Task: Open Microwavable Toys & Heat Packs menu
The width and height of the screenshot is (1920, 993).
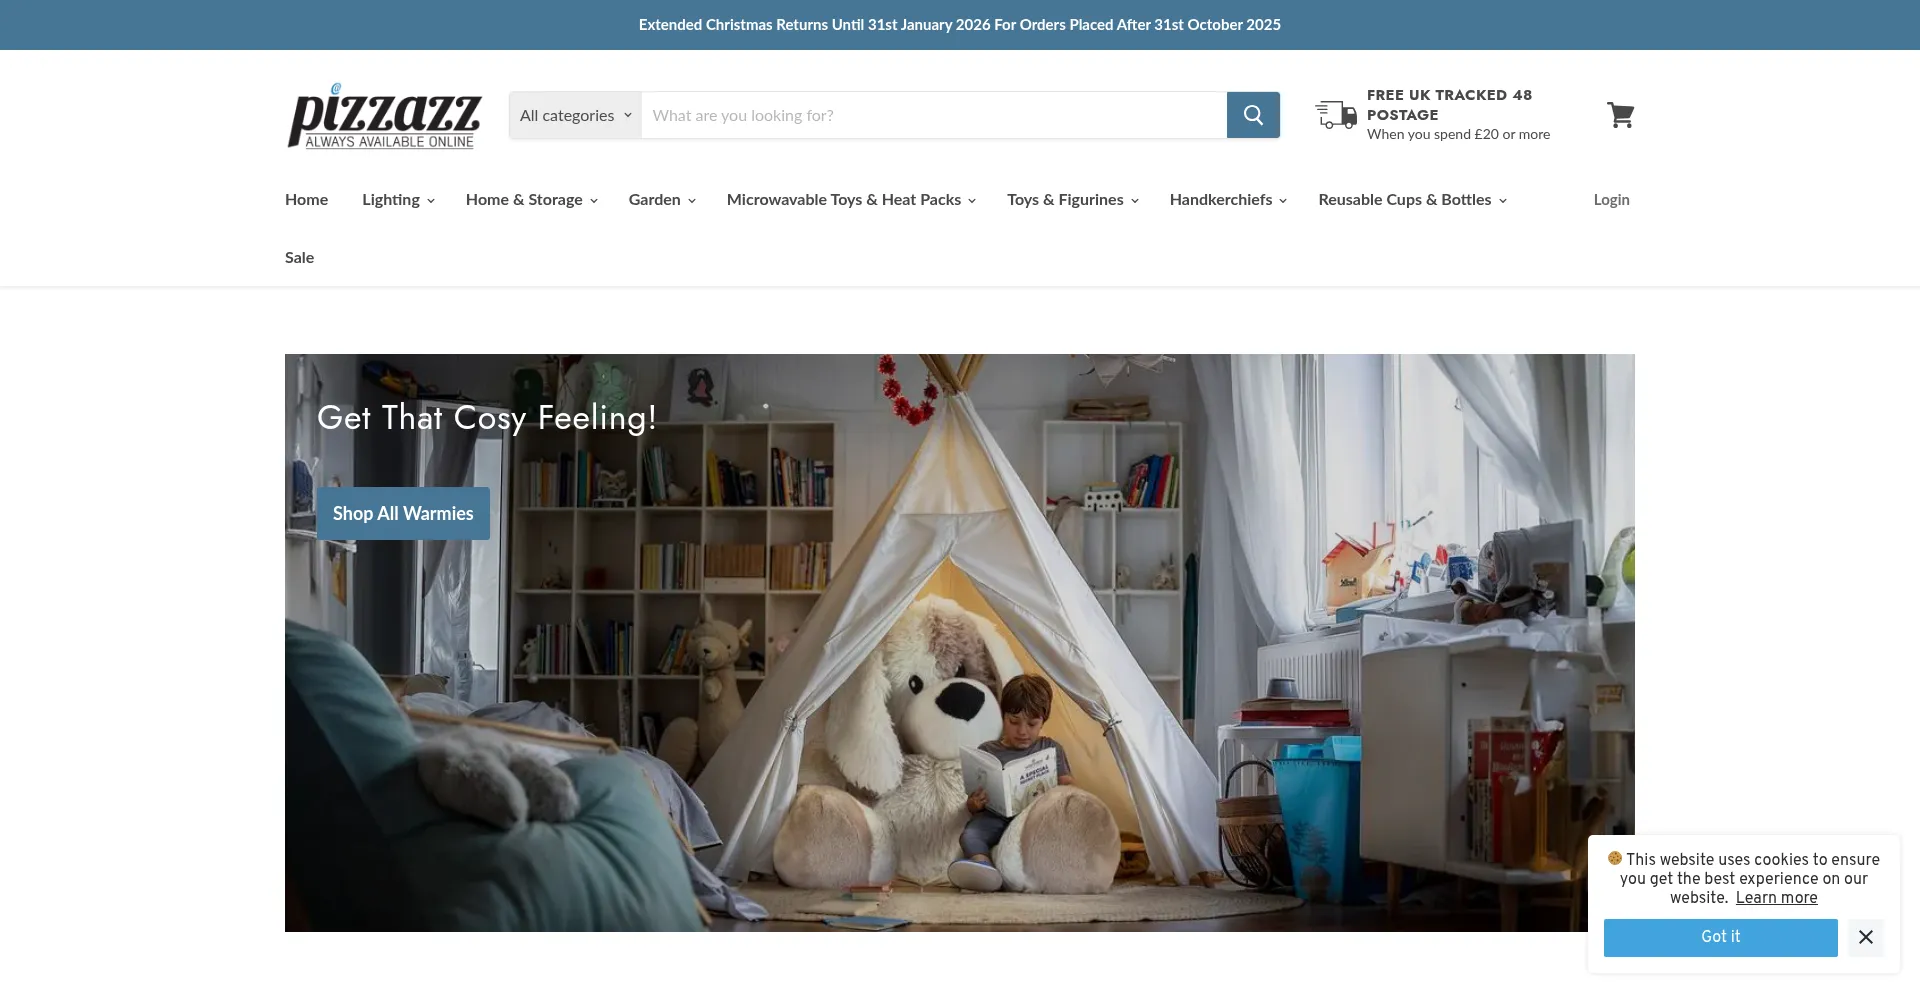Action: click(x=851, y=200)
